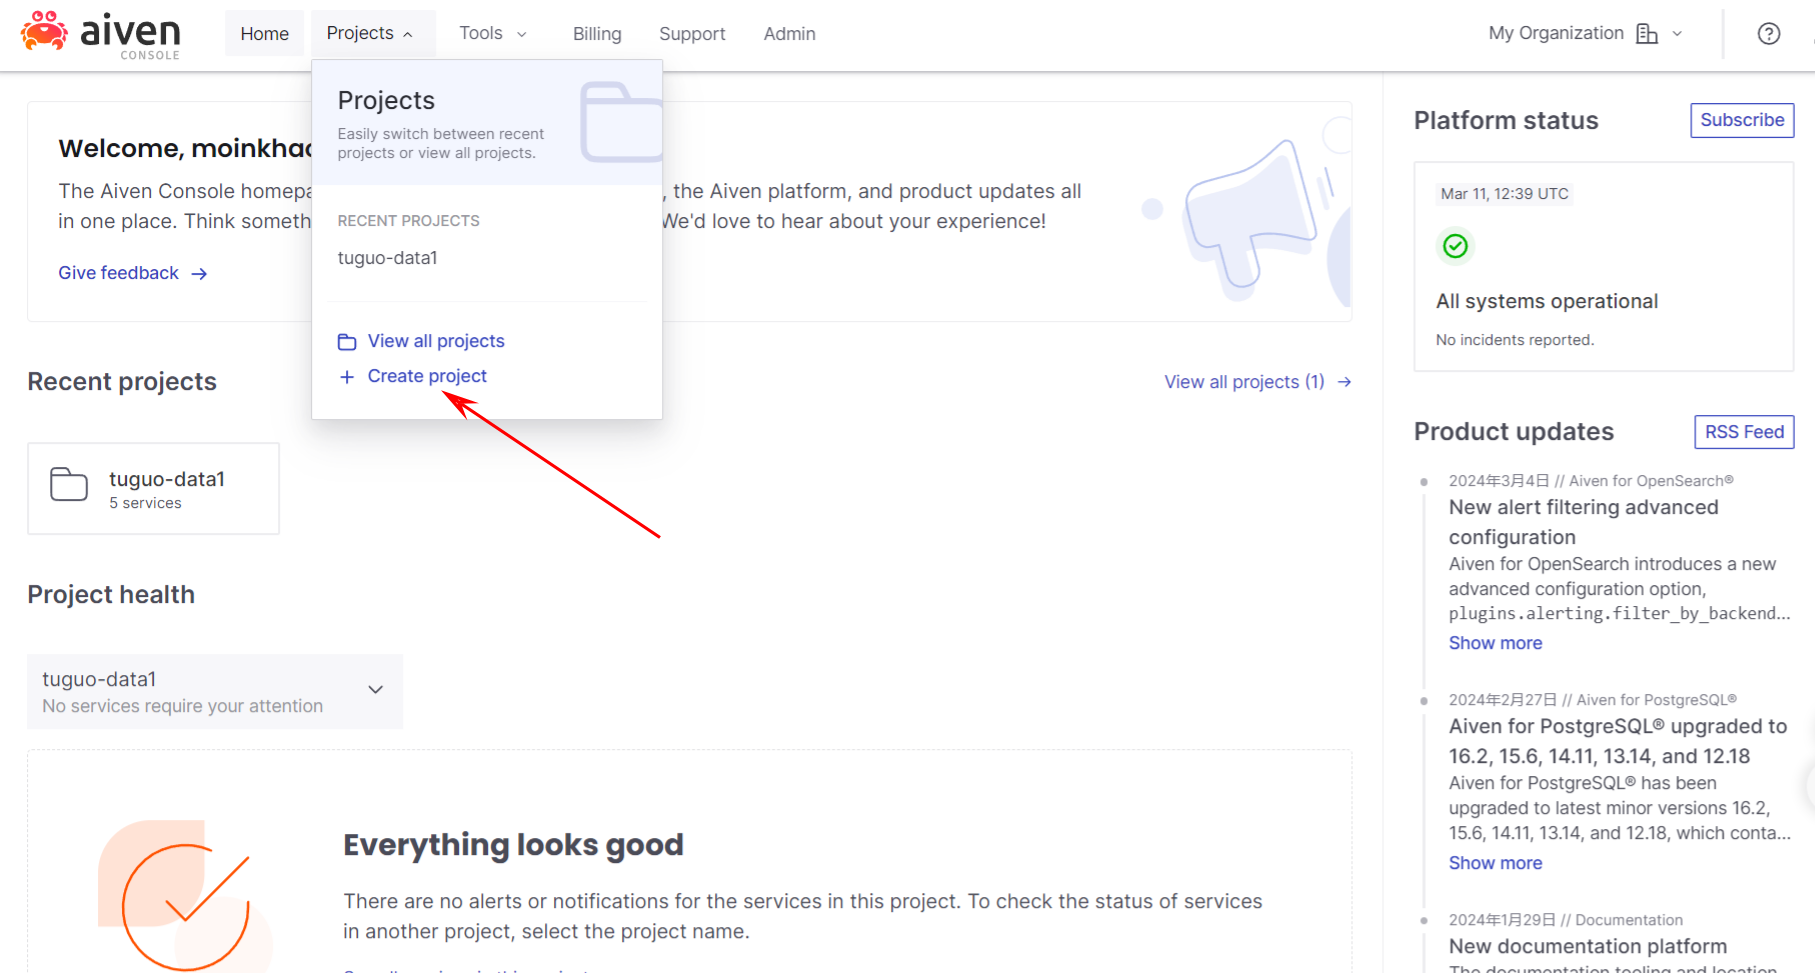
Task: Click the arrow icon next to Give feedback
Action: pos(199,274)
